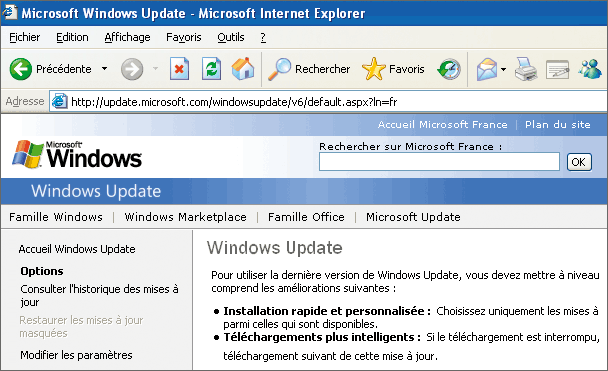Click the grey Windows Update page heading

[x=275, y=248]
